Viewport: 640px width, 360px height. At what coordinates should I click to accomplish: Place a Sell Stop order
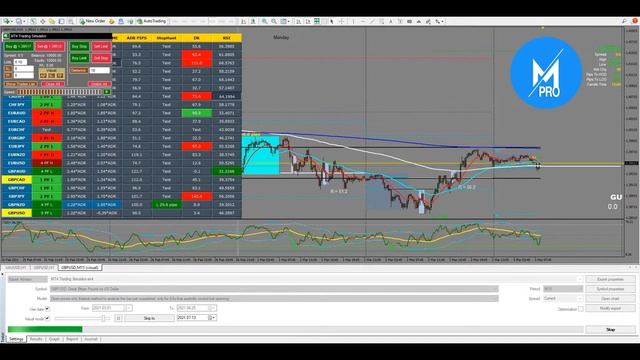[x=102, y=58]
